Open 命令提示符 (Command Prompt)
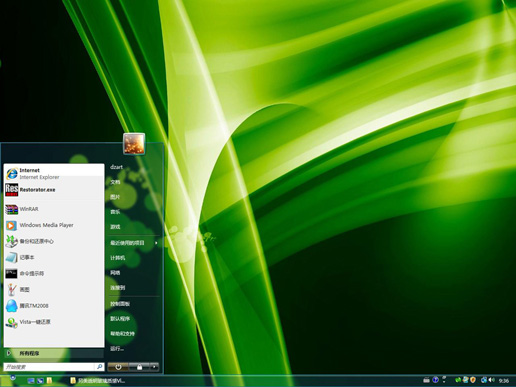Viewport: 516px width, 387px height. tap(54, 274)
